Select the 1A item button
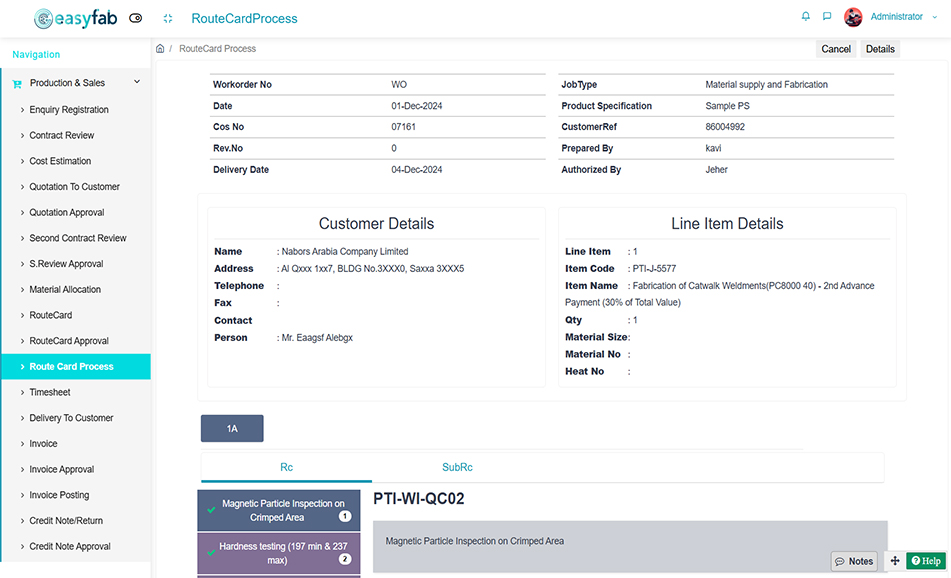The height and width of the screenshot is (578, 951). 232,428
